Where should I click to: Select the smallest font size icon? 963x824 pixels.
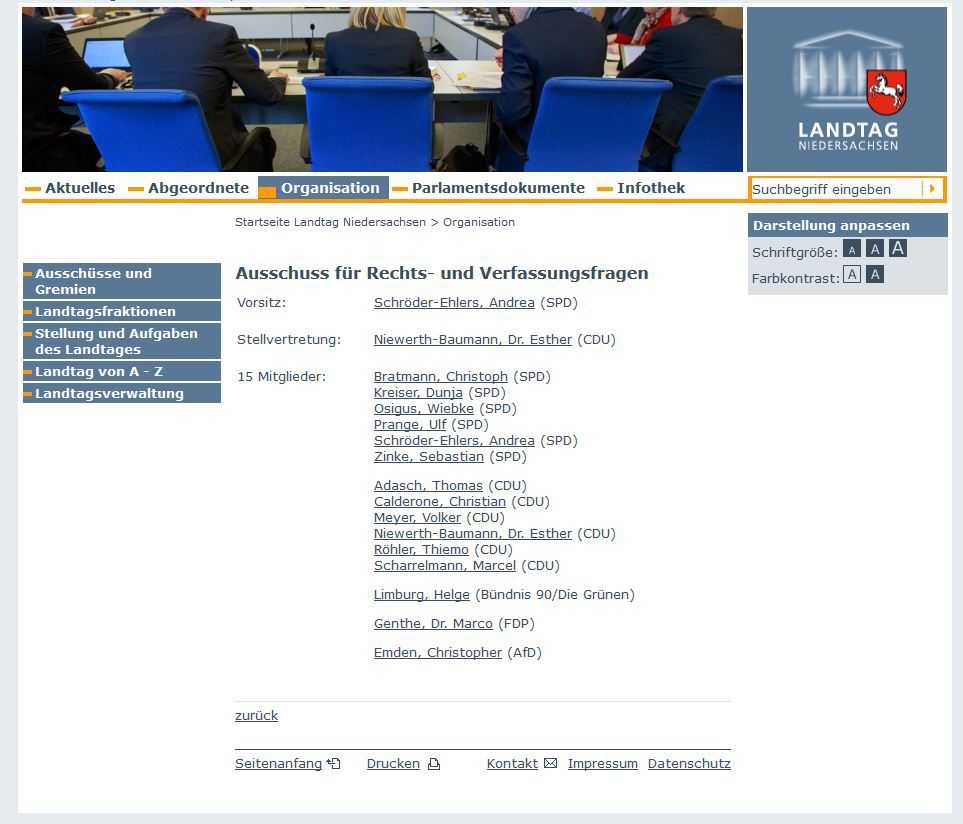click(x=851, y=249)
